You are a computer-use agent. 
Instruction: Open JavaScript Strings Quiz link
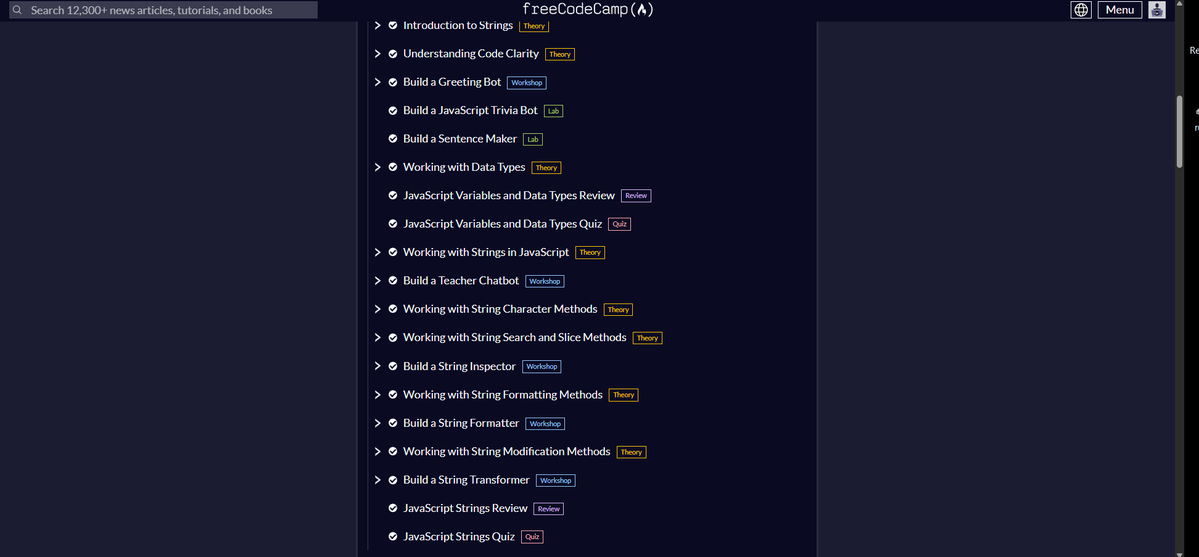(459, 536)
